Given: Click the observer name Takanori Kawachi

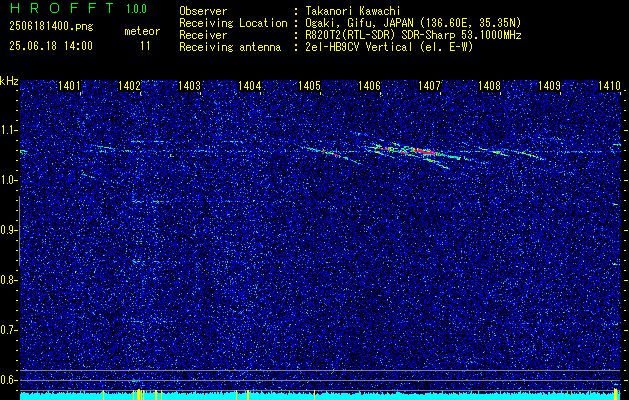Looking at the screenshot, I should point(353,11).
